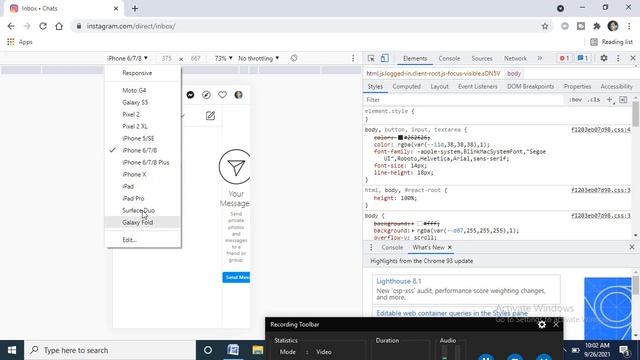Click the Send Message button
The height and width of the screenshot is (360, 640).
[x=236, y=277]
